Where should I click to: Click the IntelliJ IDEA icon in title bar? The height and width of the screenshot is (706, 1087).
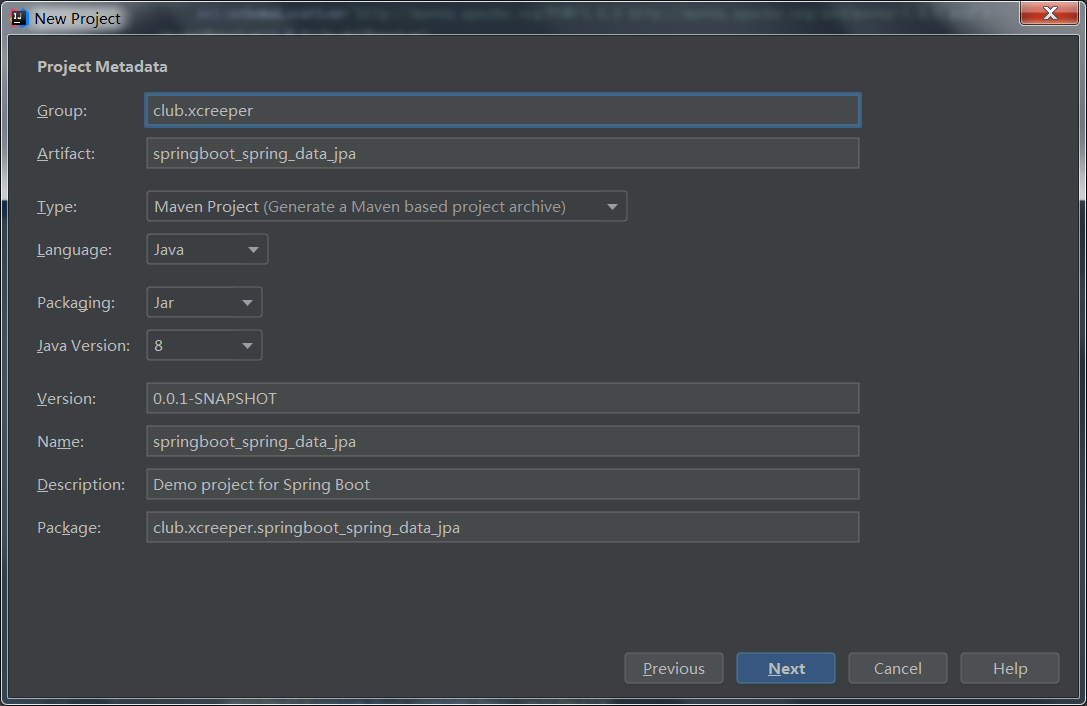19,18
